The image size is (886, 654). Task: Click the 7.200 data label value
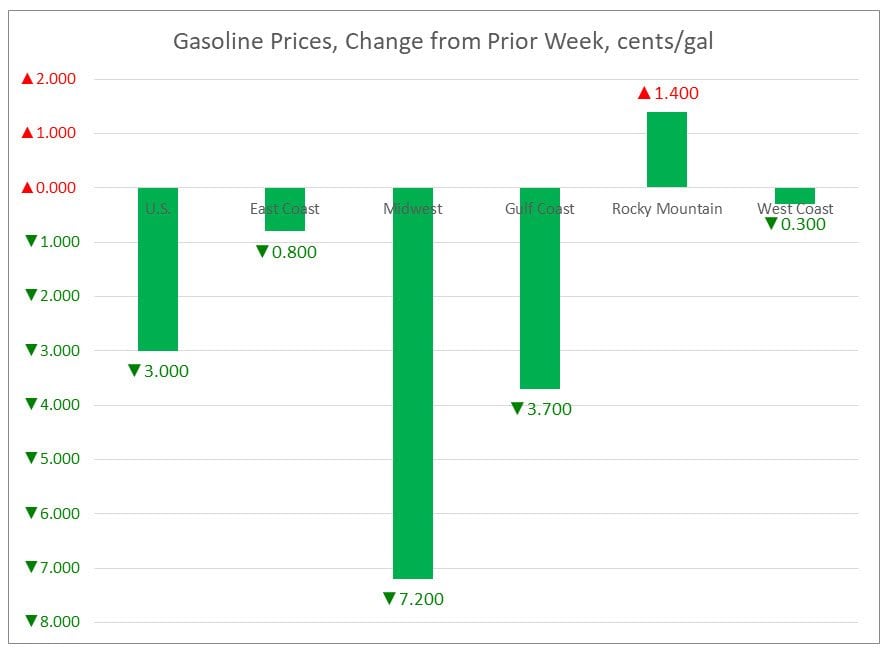[x=421, y=599]
